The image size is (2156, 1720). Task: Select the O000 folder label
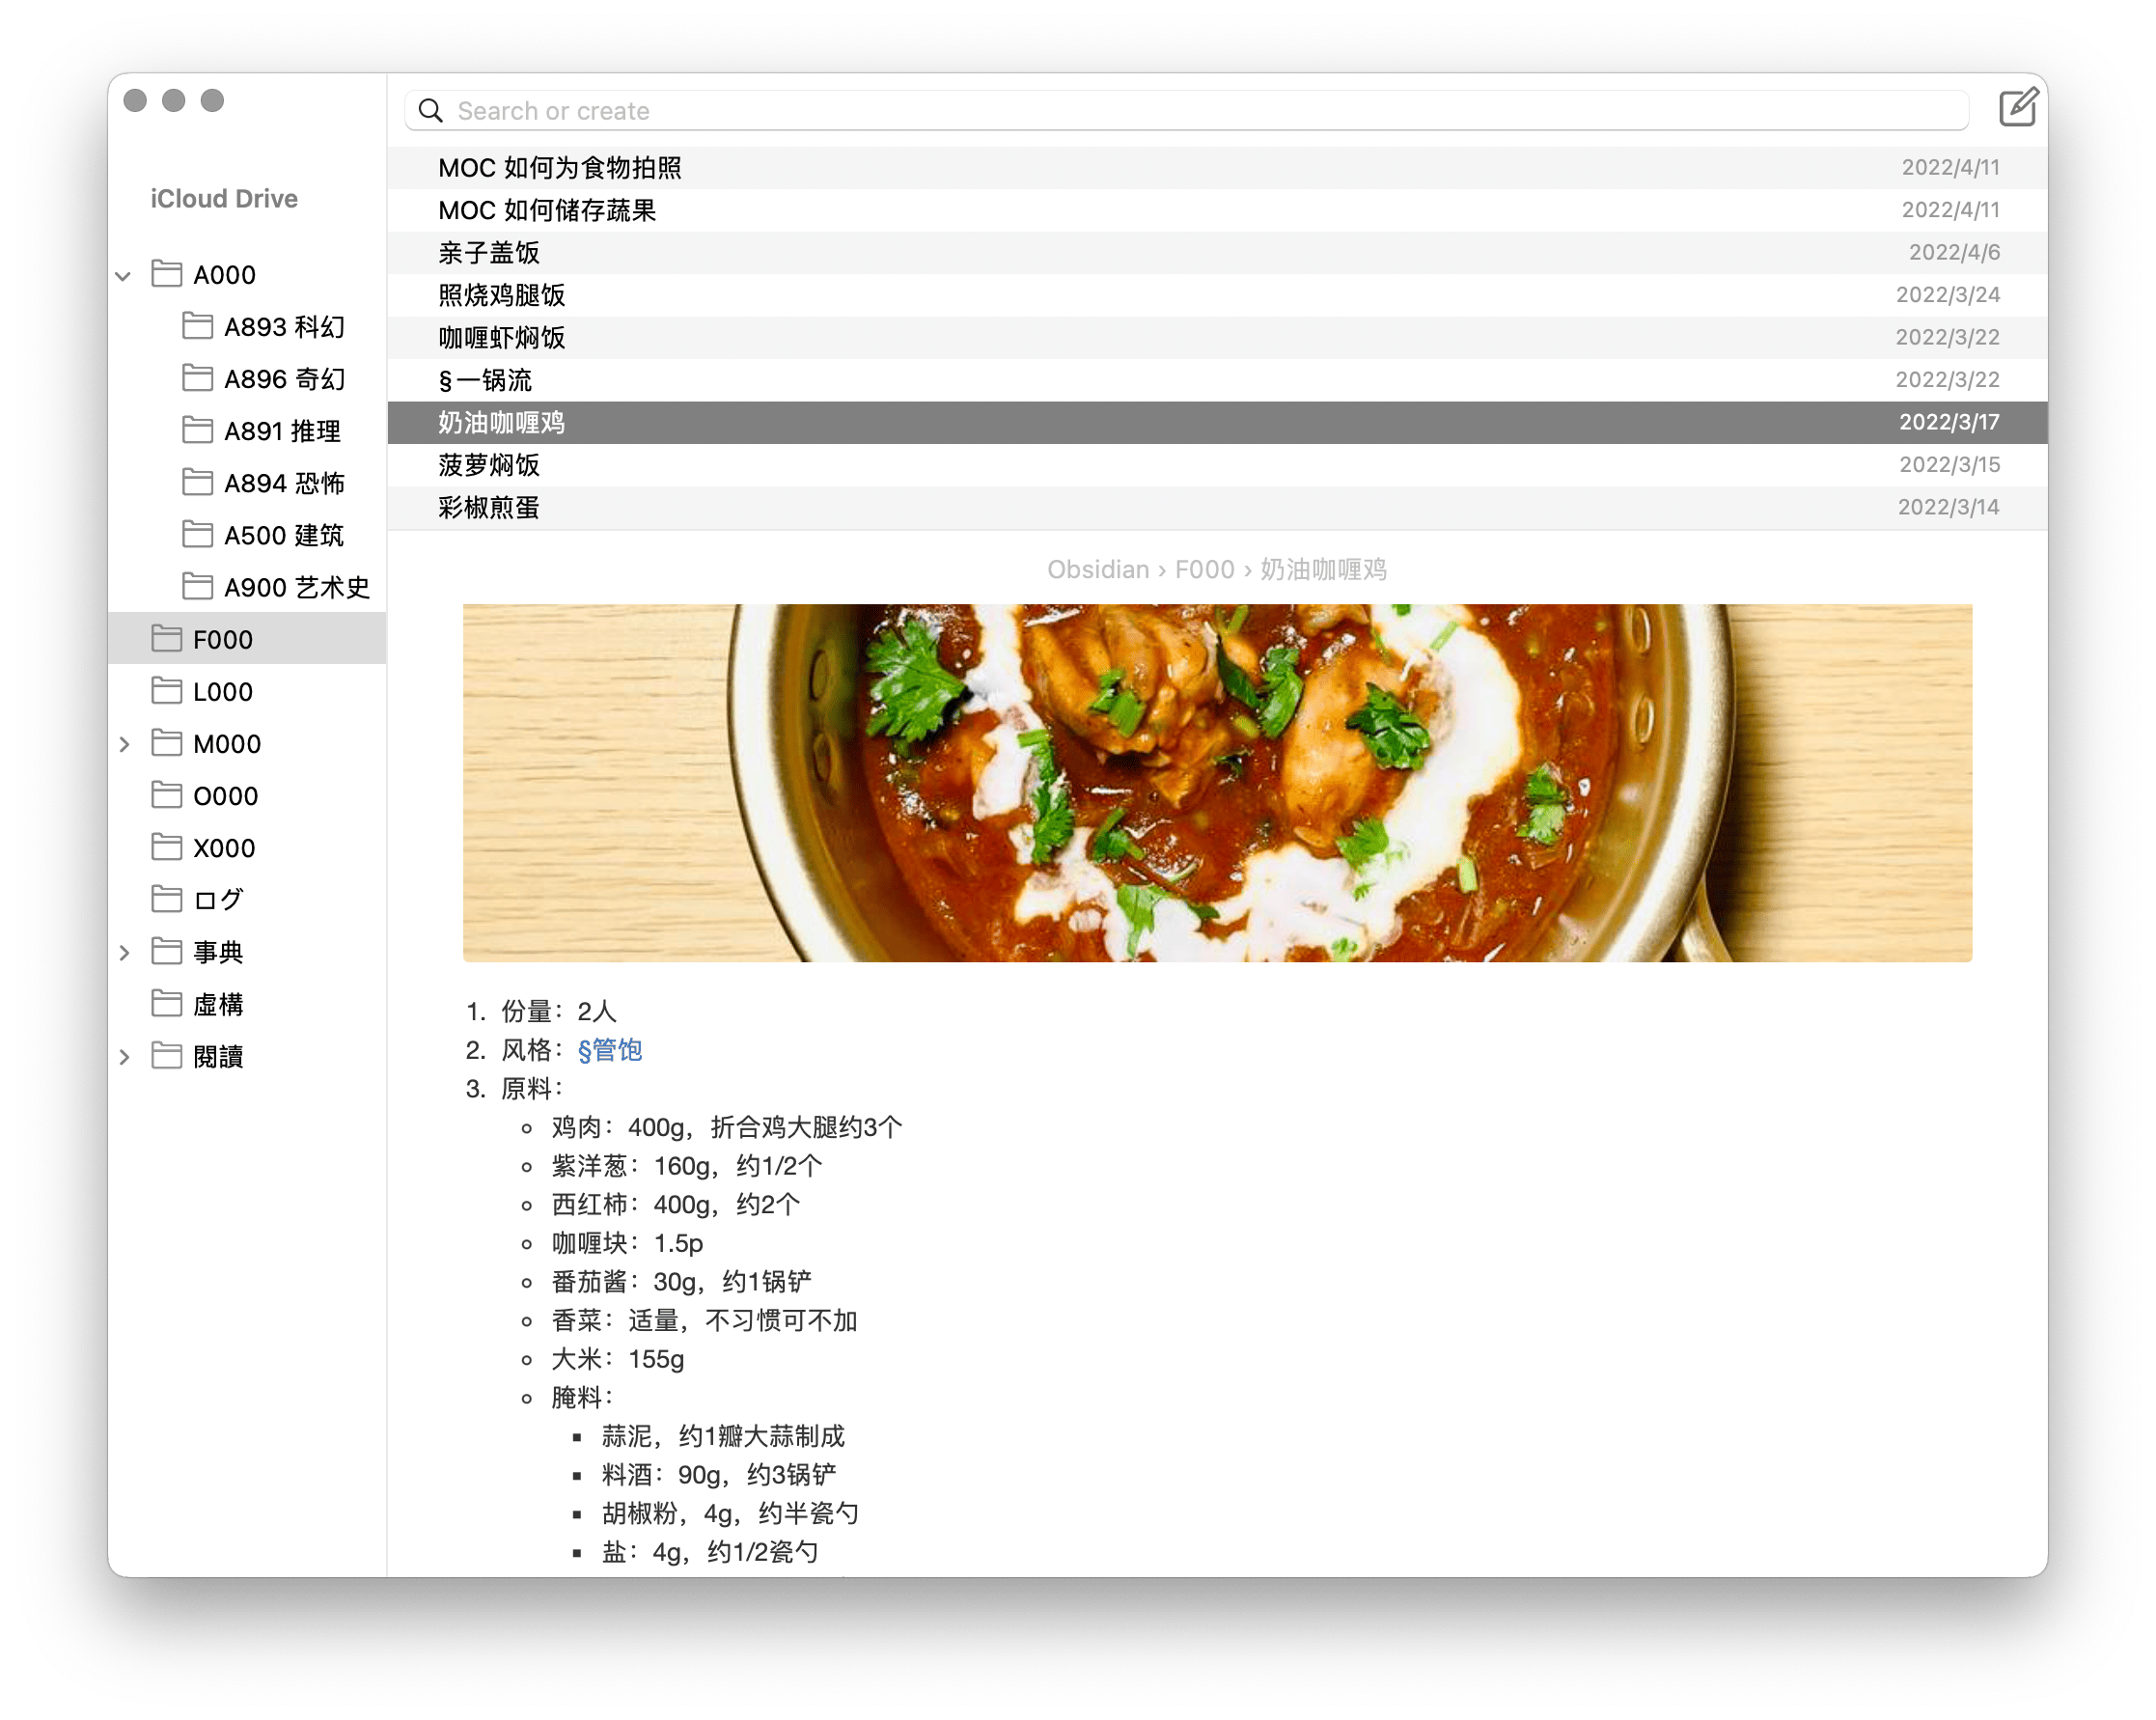pos(225,796)
